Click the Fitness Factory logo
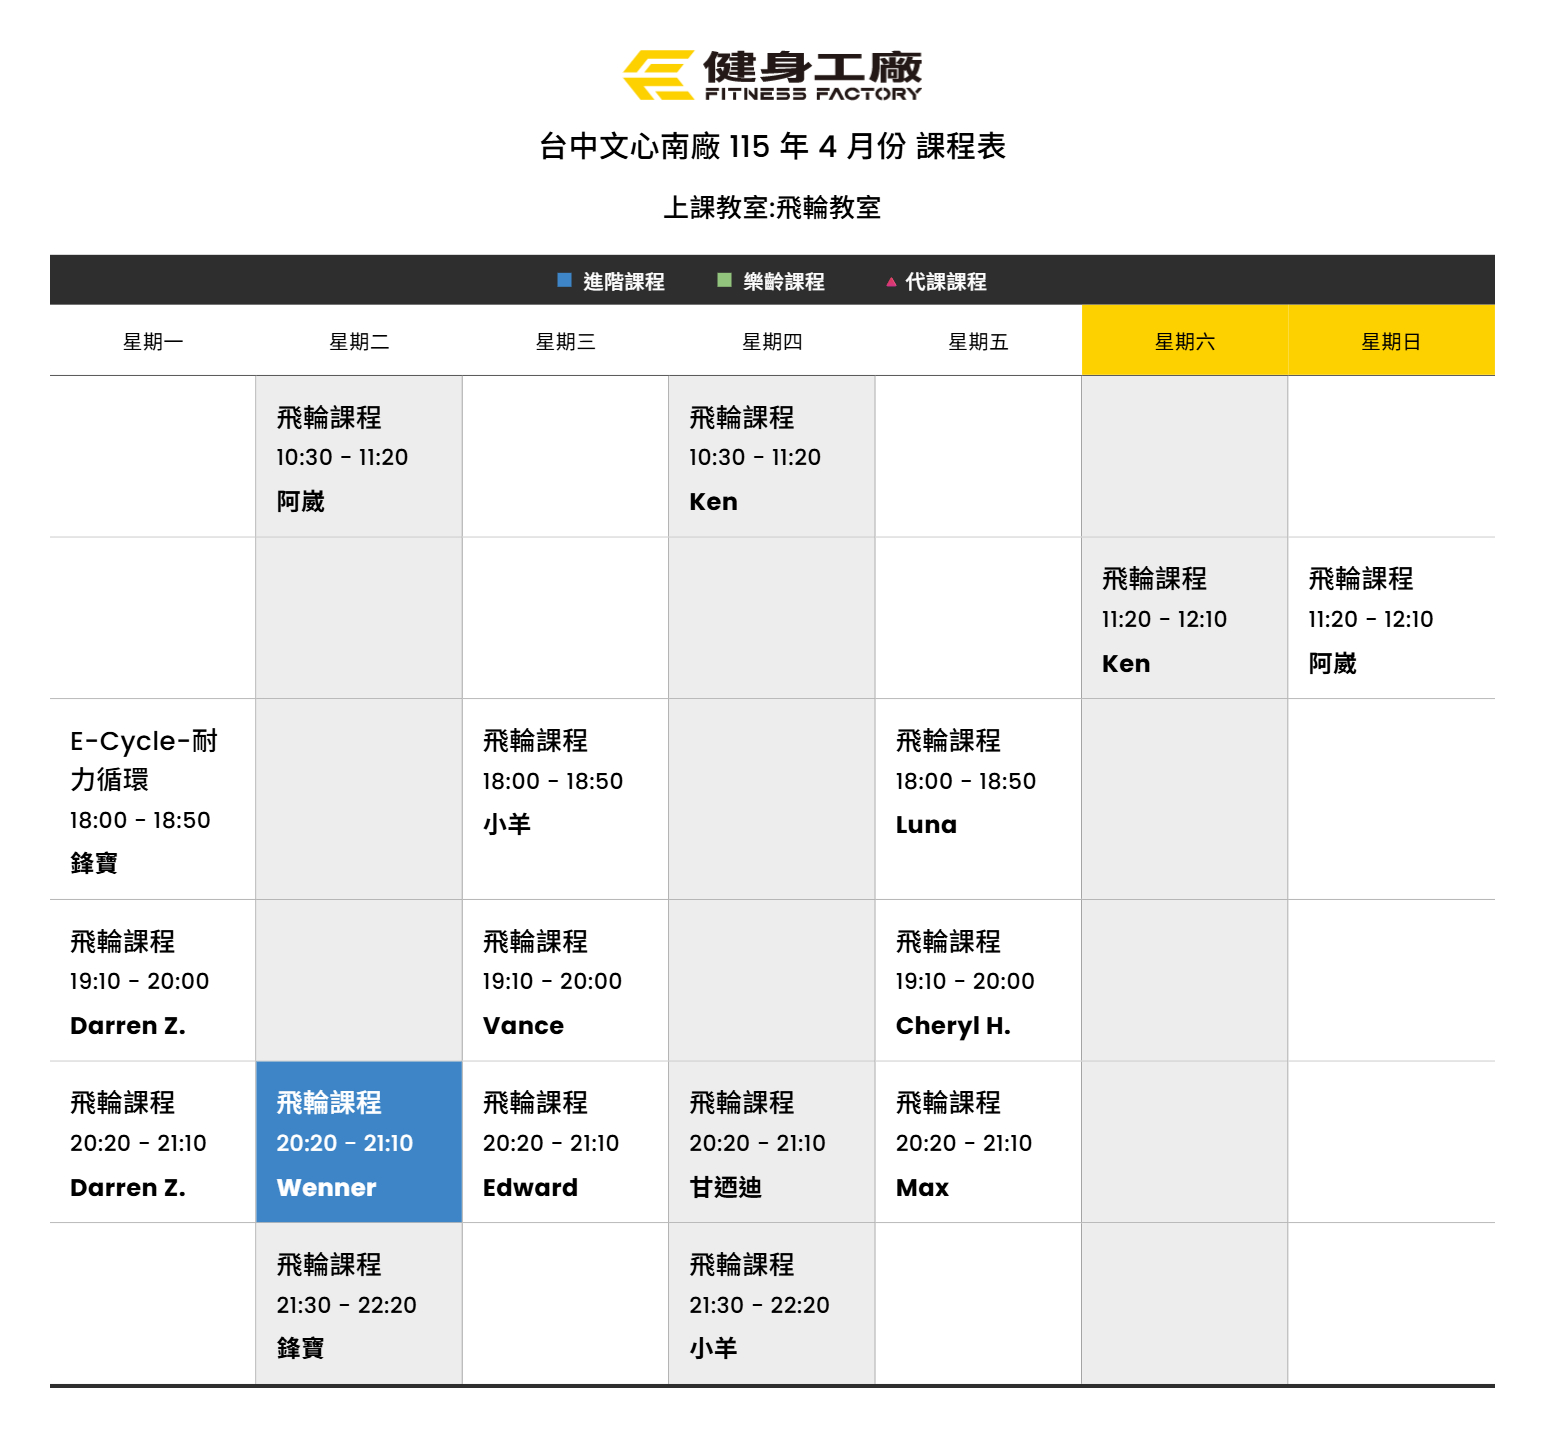Screen dimensions: 1545x1438 click(x=772, y=75)
